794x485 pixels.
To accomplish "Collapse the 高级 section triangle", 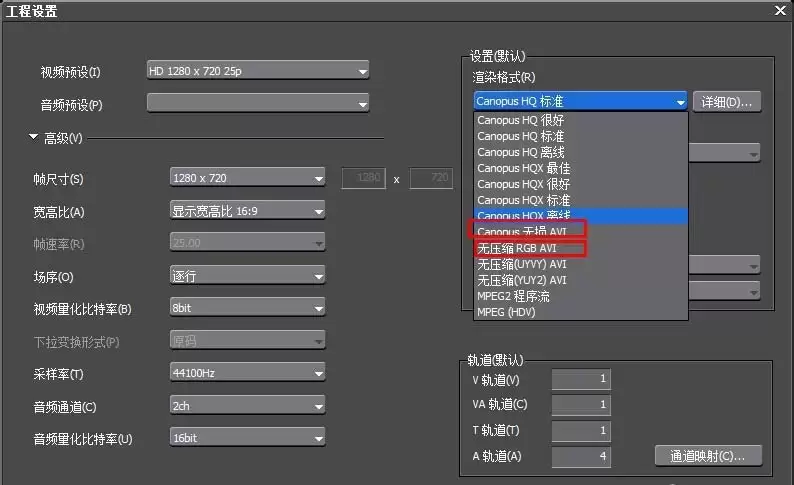I will [33, 137].
